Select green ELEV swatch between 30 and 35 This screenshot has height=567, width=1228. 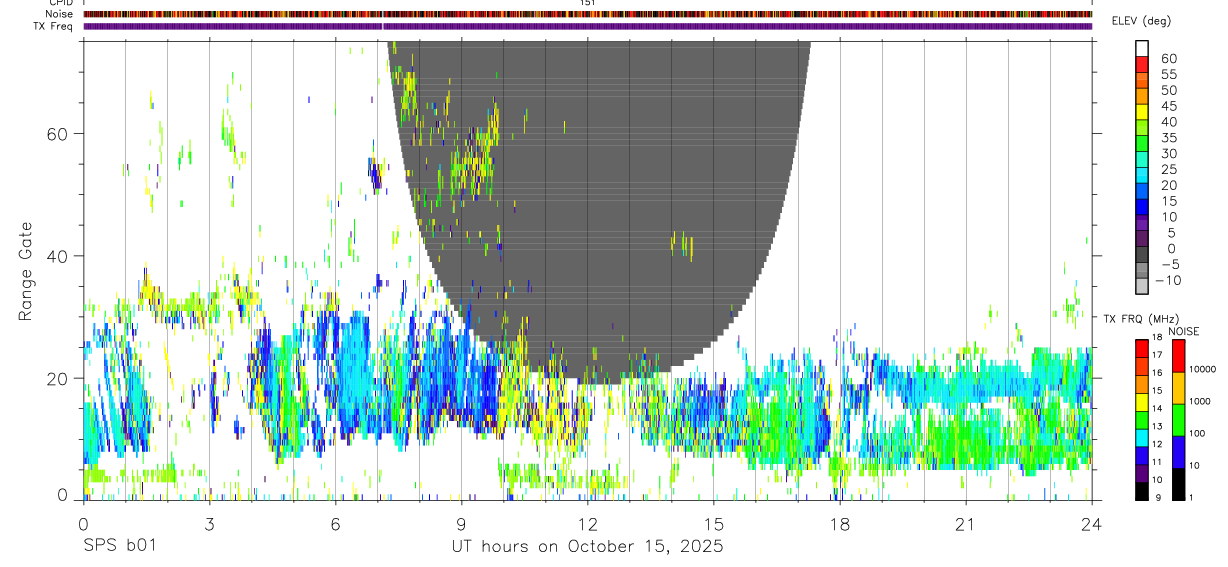tap(1143, 145)
